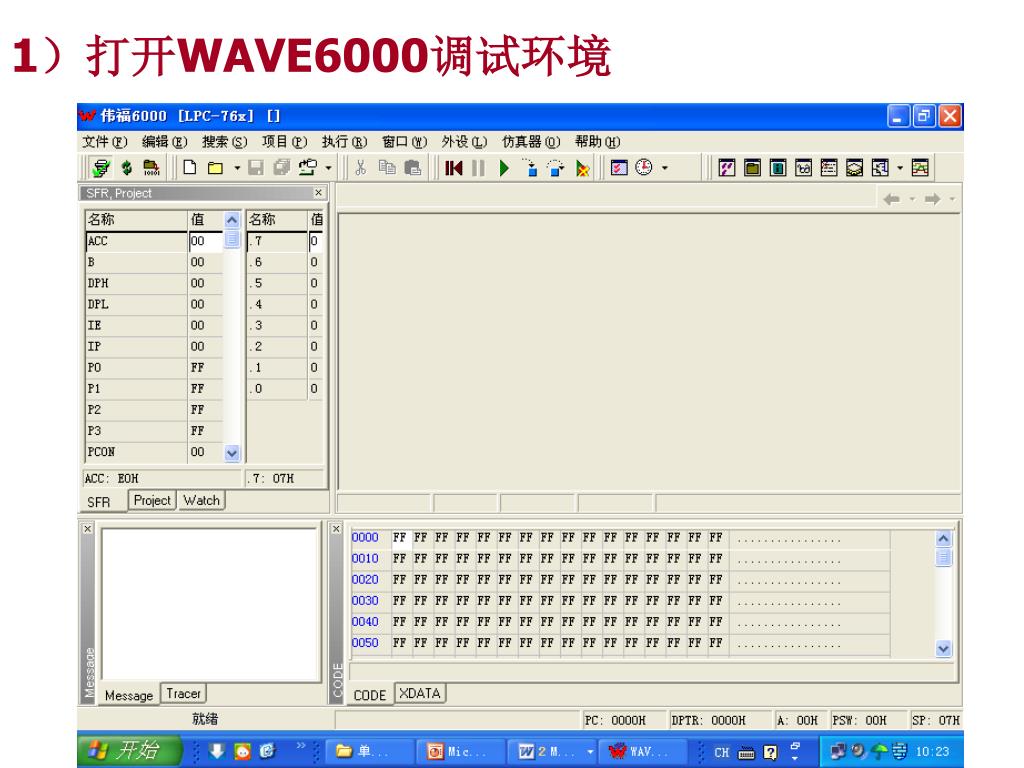Open the 文件(F) menu
The image size is (1024, 768).
[x=104, y=142]
